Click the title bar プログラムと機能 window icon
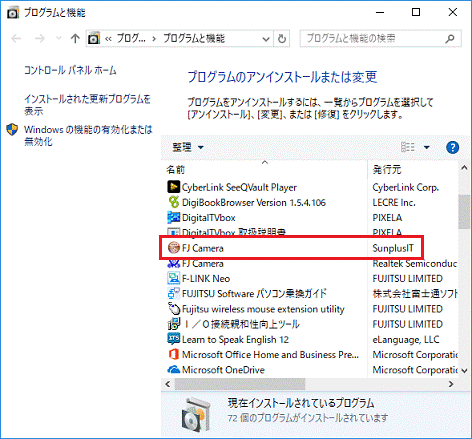The height and width of the screenshot is (439, 472). point(13,13)
